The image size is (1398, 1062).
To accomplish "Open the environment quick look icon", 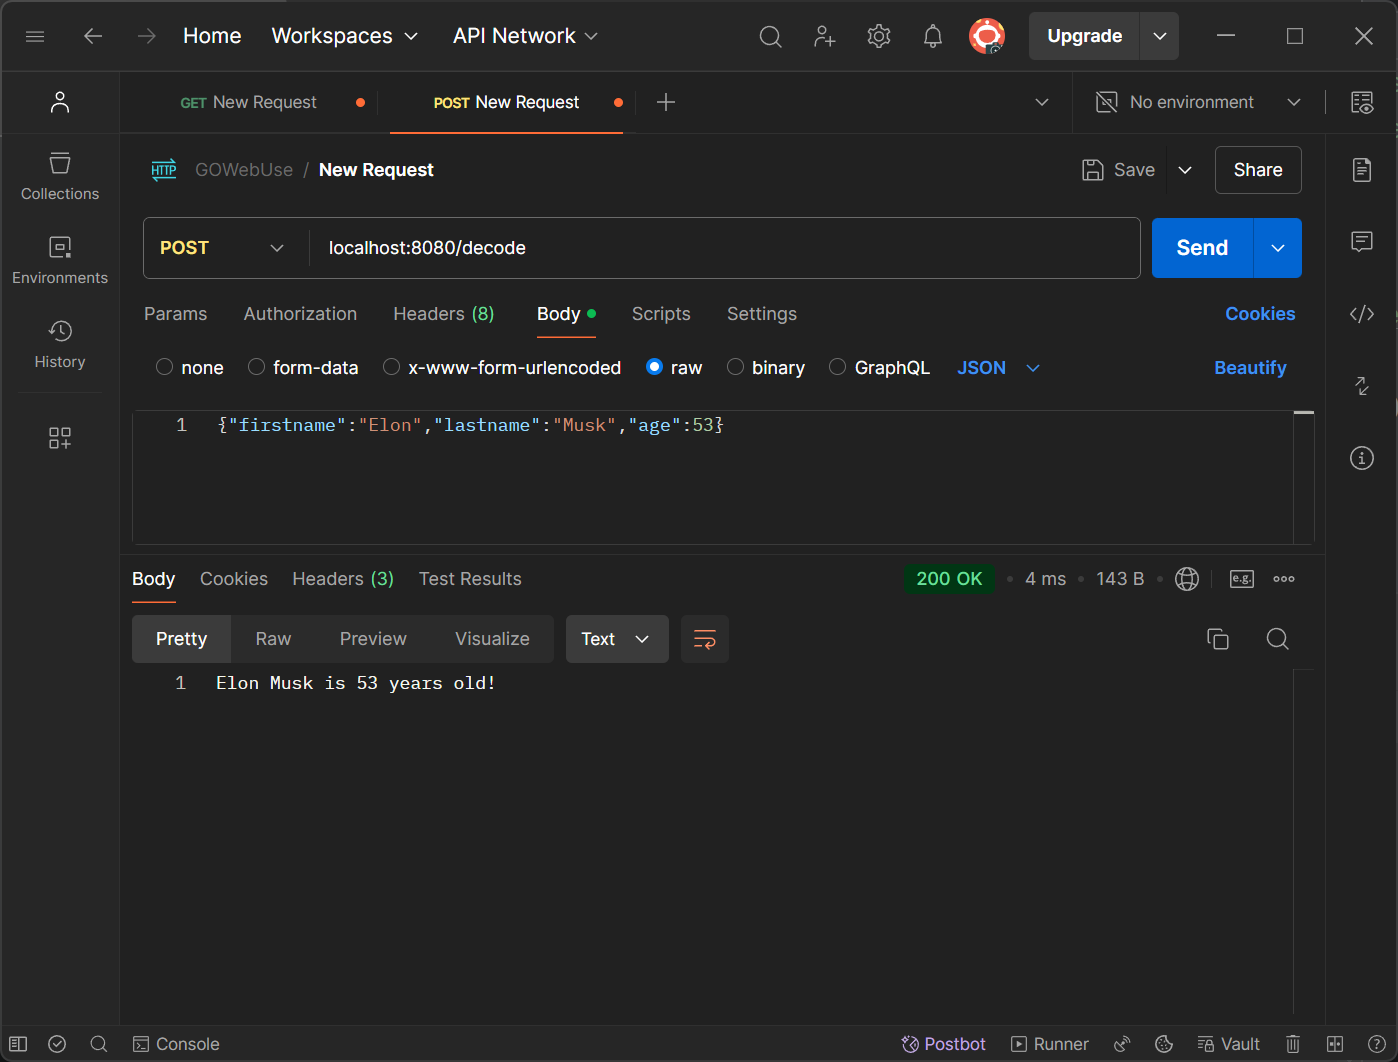I will coord(1362,102).
